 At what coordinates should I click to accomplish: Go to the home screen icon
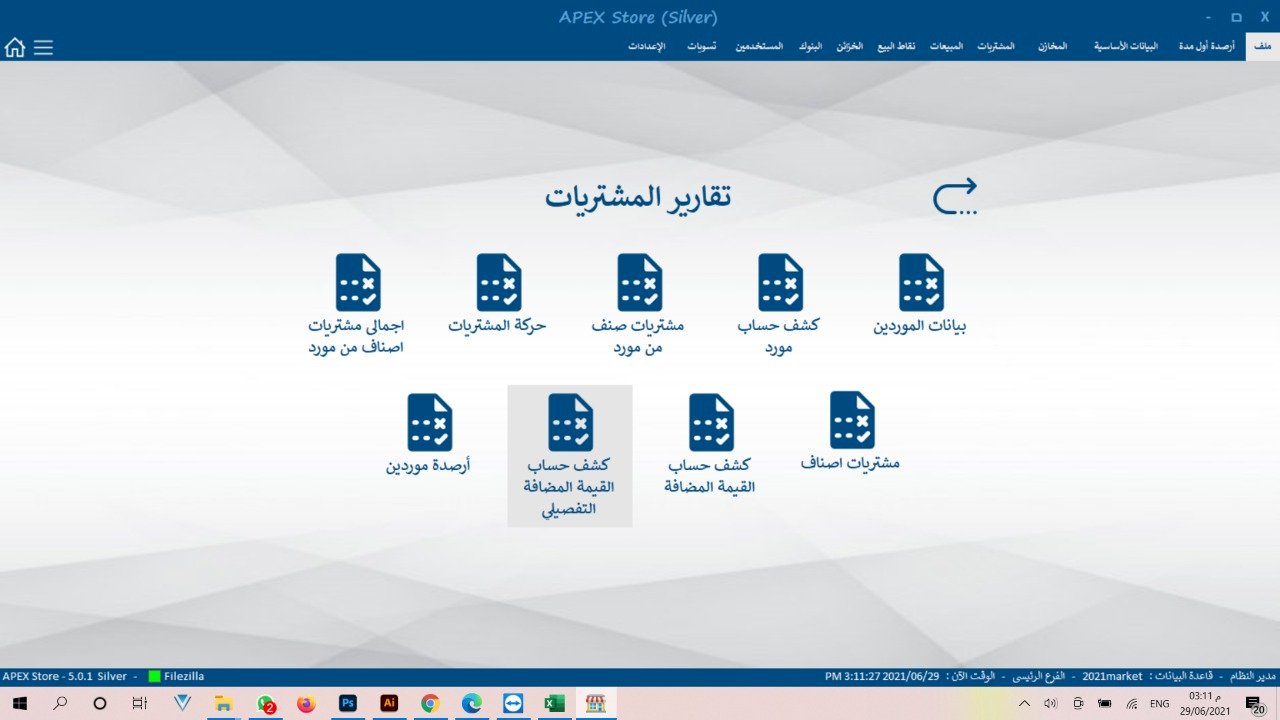[15, 47]
